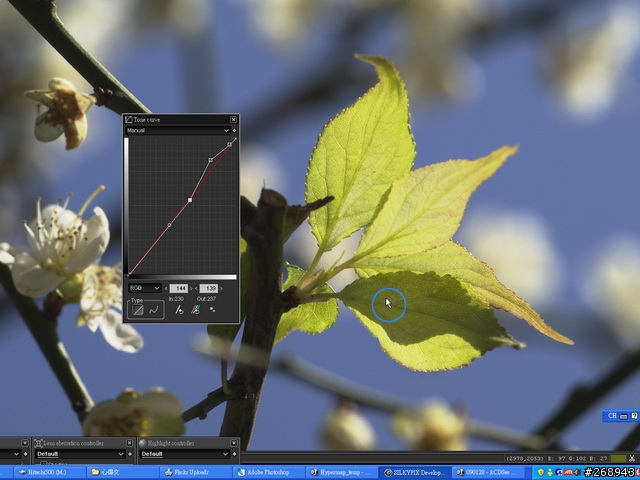Click the Lens aberration controller title icon
Image resolution: width=640 pixels, height=480 pixels.
(38, 443)
